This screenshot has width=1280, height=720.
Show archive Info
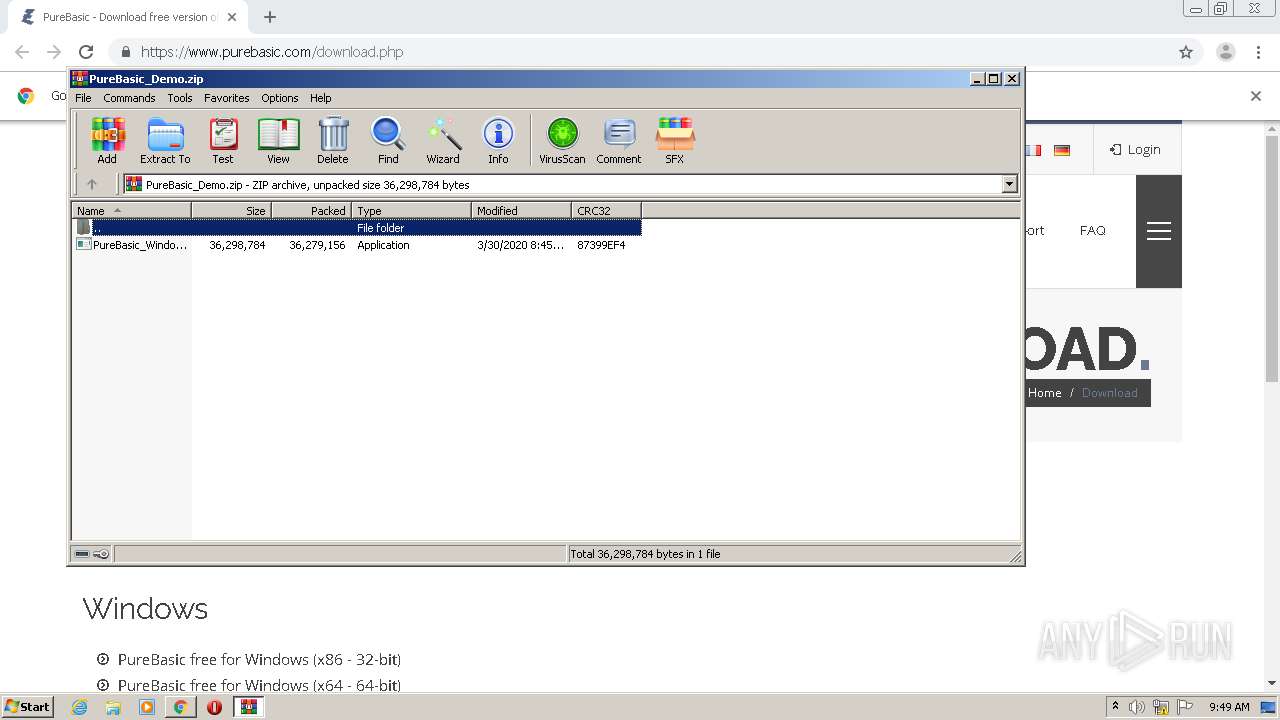tap(498, 140)
